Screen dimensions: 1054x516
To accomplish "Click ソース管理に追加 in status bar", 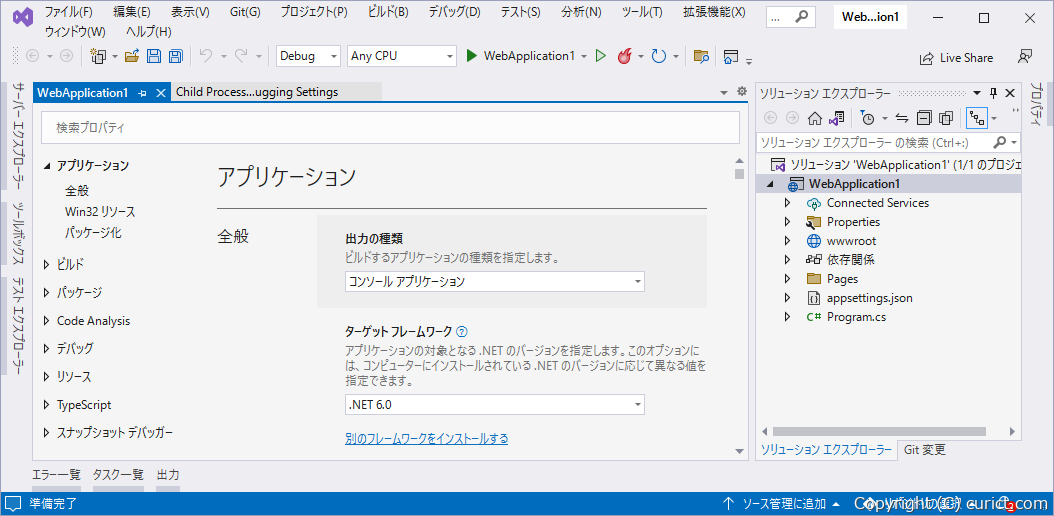I will 781,503.
